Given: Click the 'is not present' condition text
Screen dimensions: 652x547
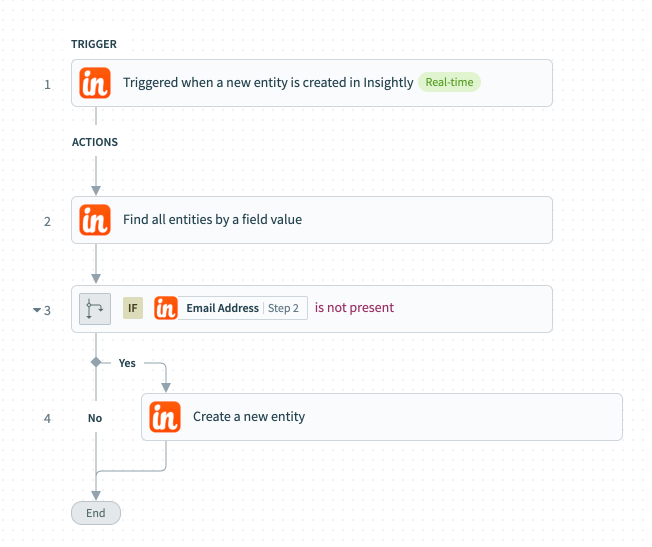Looking at the screenshot, I should point(354,308).
